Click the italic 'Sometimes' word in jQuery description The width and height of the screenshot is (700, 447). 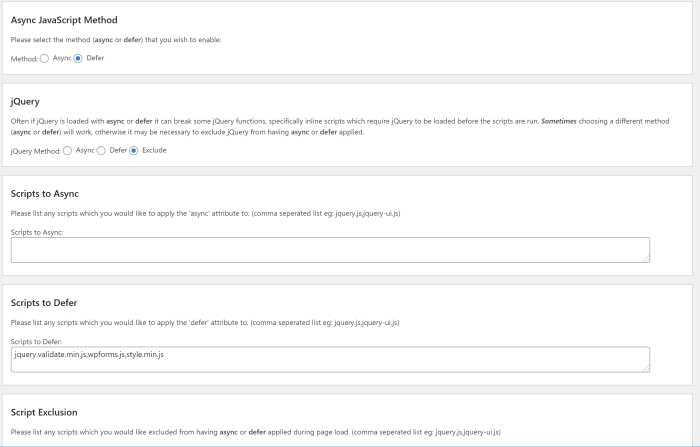(x=558, y=121)
